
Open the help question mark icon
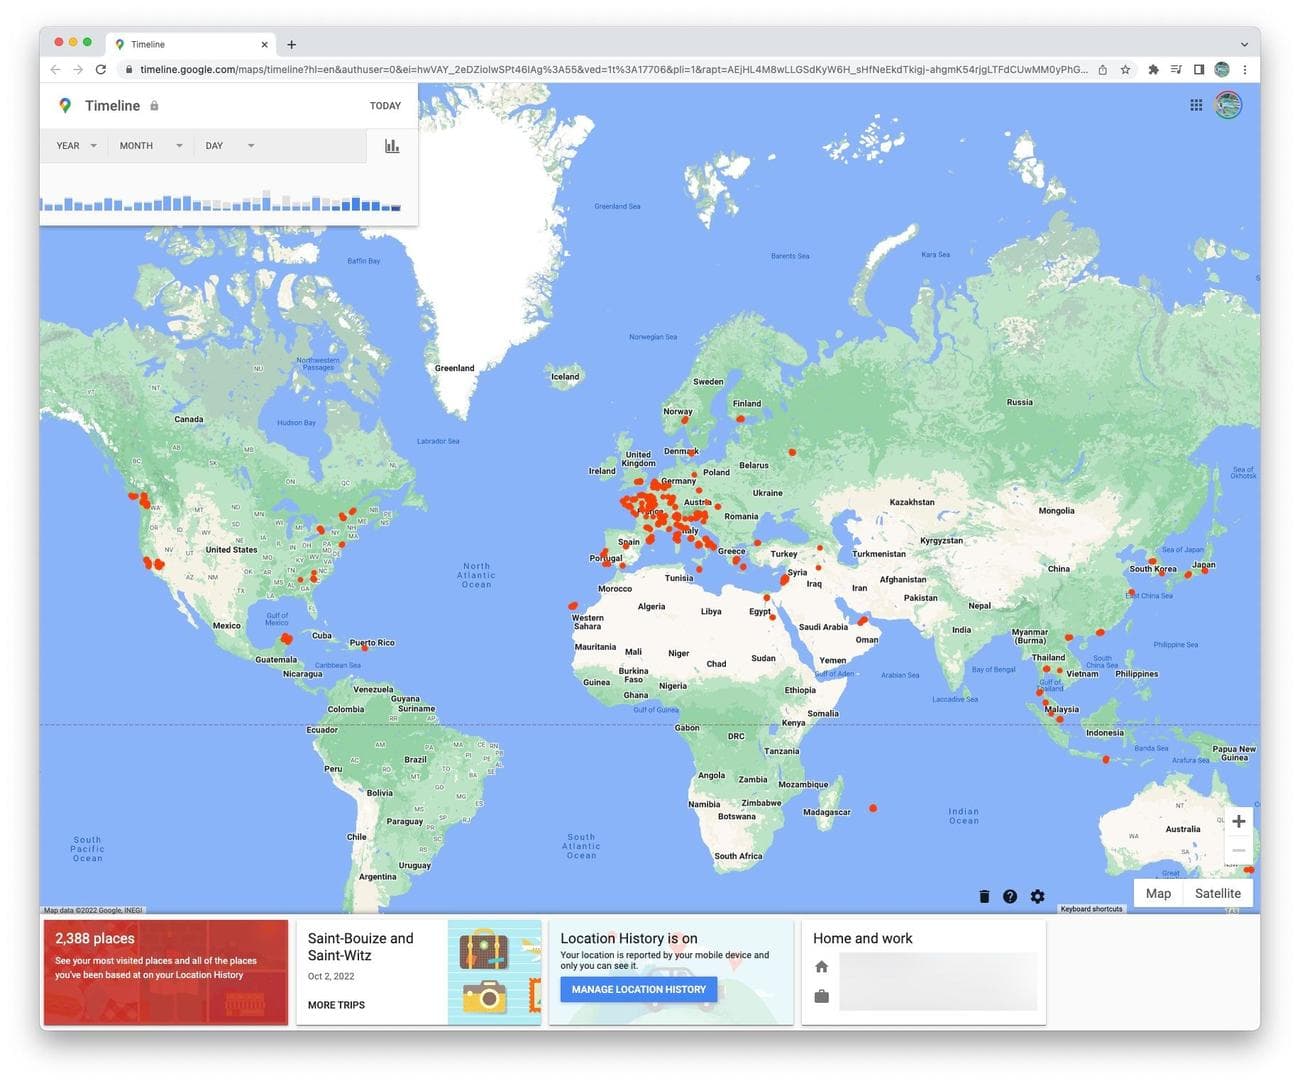1010,896
